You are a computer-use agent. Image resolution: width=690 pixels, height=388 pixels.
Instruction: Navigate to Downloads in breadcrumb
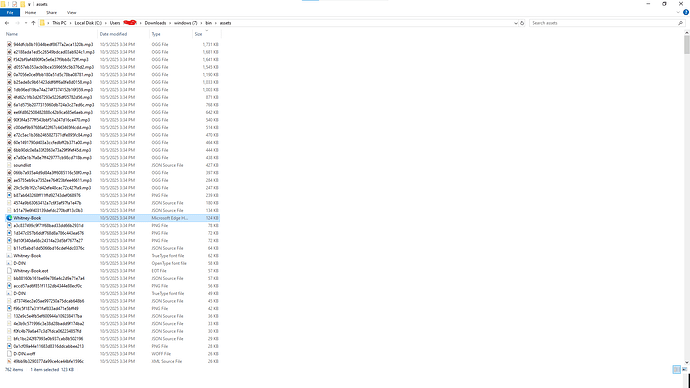155,23
